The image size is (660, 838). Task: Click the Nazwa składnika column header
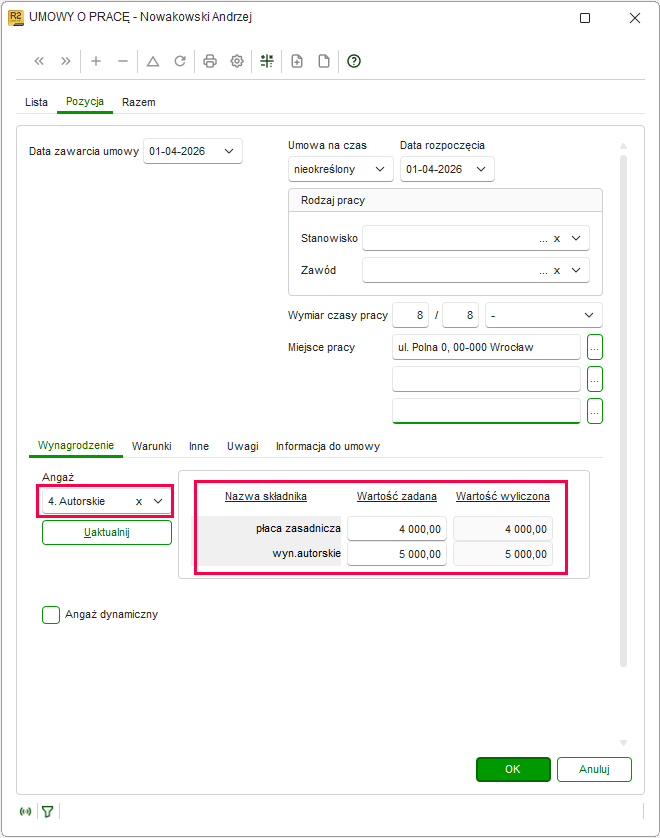pos(266,496)
